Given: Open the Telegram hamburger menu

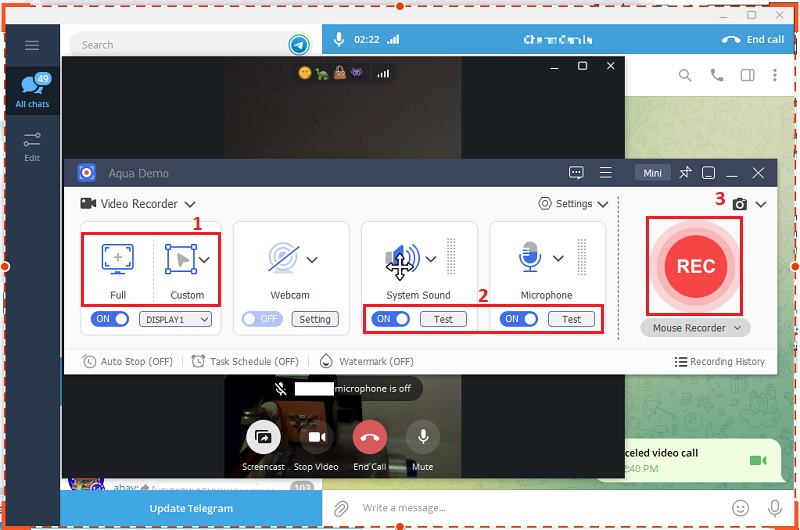Looking at the screenshot, I should coord(32,45).
